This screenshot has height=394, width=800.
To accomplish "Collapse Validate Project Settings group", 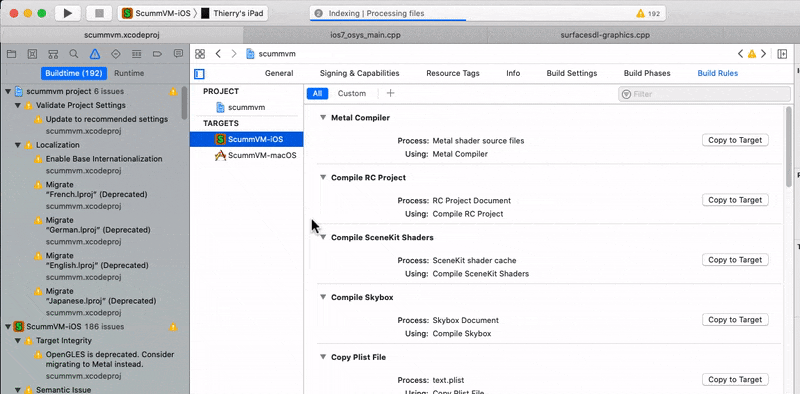I will [x=18, y=106].
